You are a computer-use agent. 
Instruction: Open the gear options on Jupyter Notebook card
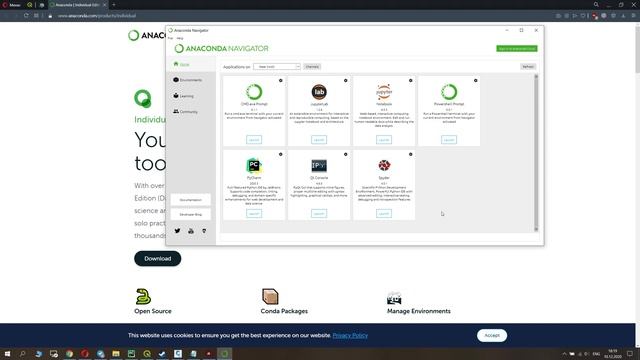pos(411,80)
